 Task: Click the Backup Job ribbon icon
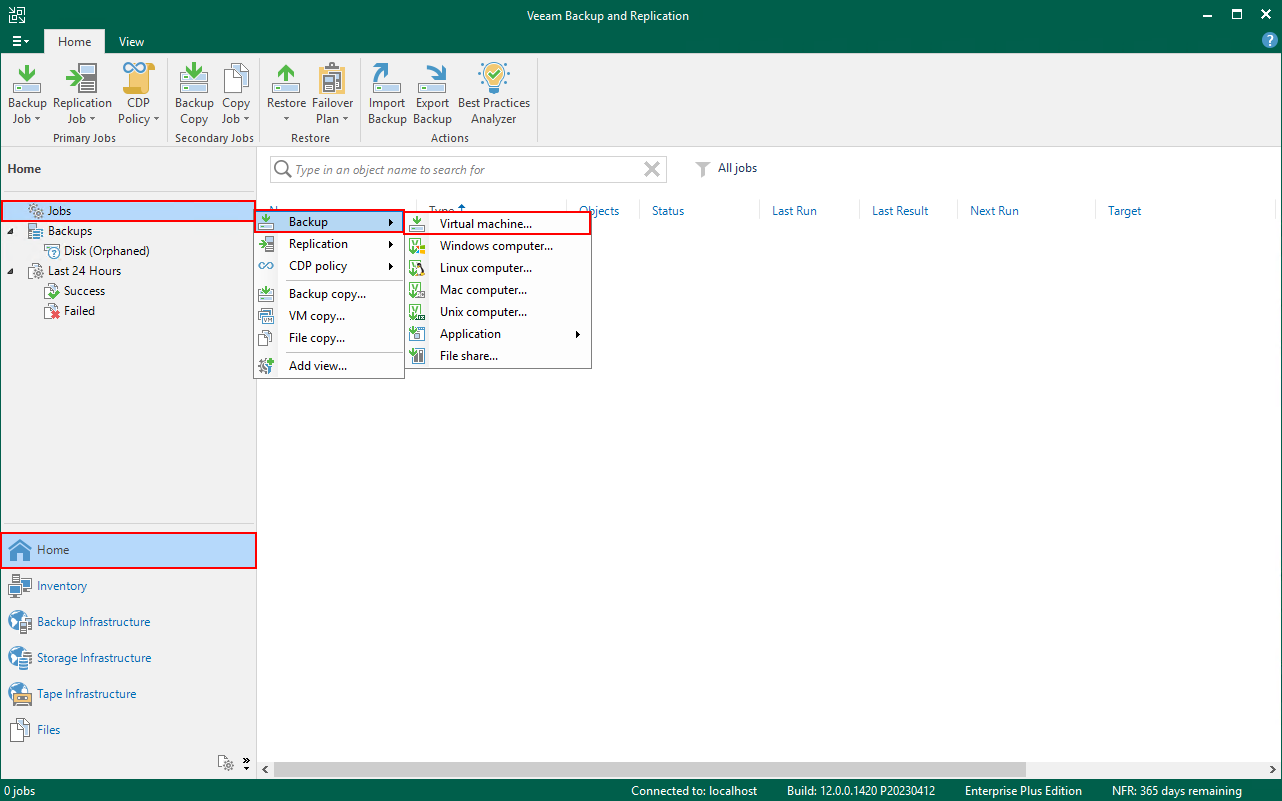coord(27,78)
